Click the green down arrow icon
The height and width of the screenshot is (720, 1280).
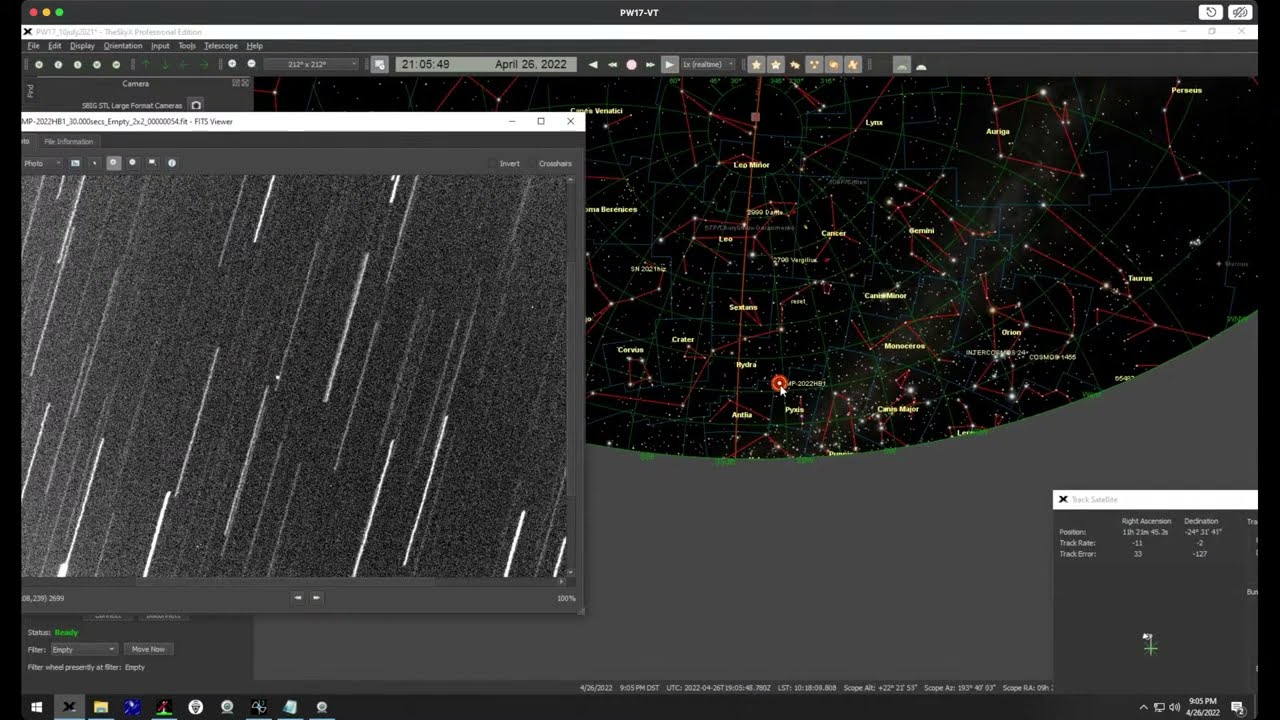165,64
